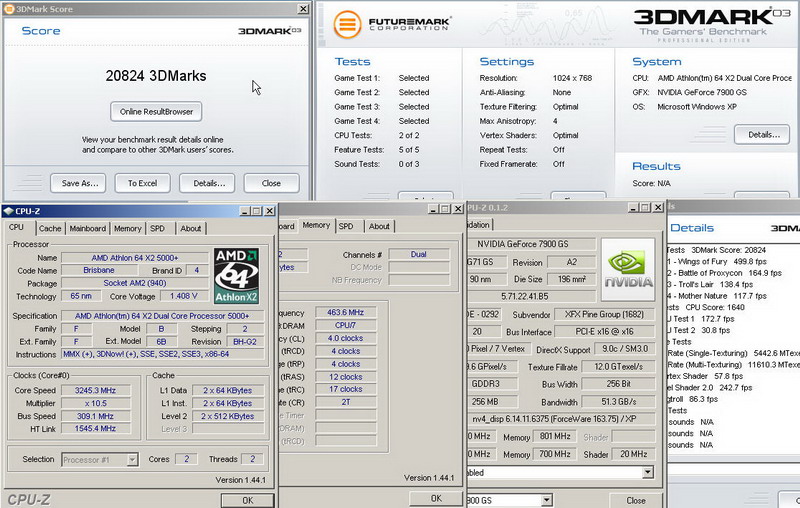Screen dimensions: 800x508
Task: Click the Bus Speed 309.1 MHz field
Action: tap(95, 416)
